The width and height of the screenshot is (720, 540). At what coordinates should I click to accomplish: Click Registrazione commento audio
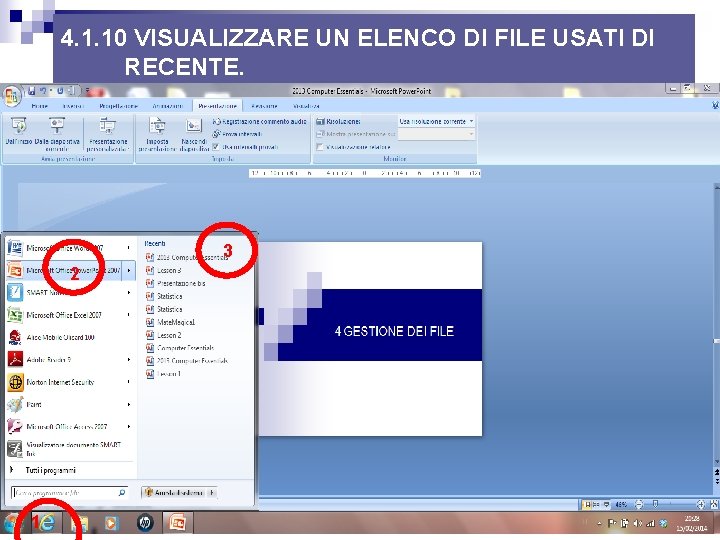click(259, 122)
